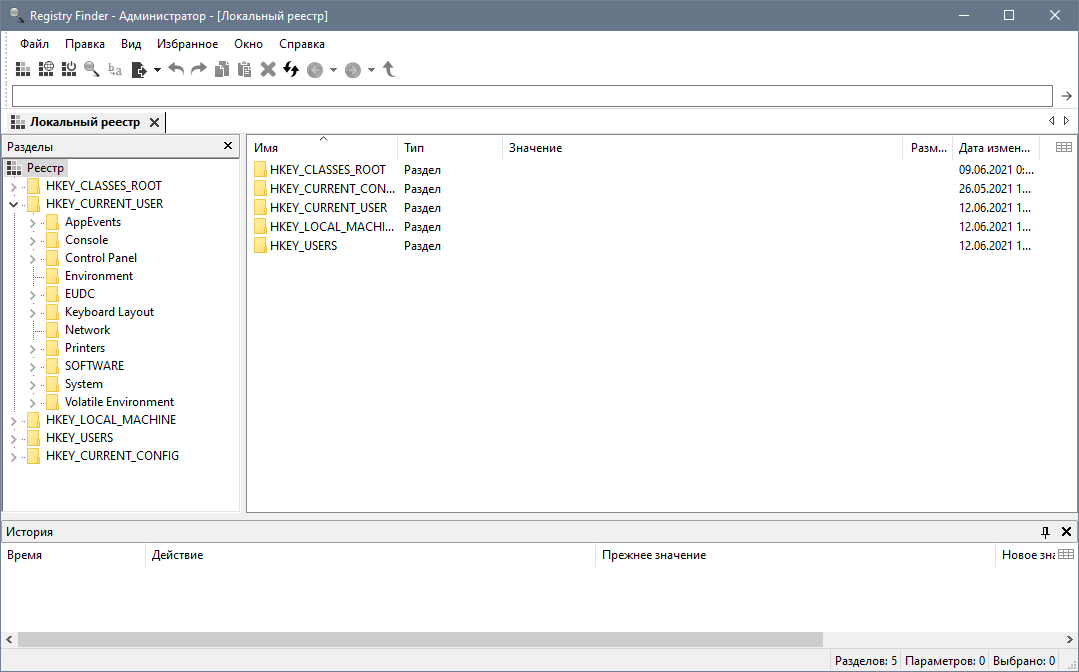Pin the История panel with pushpin
The width and height of the screenshot is (1079, 672).
tap(1046, 532)
